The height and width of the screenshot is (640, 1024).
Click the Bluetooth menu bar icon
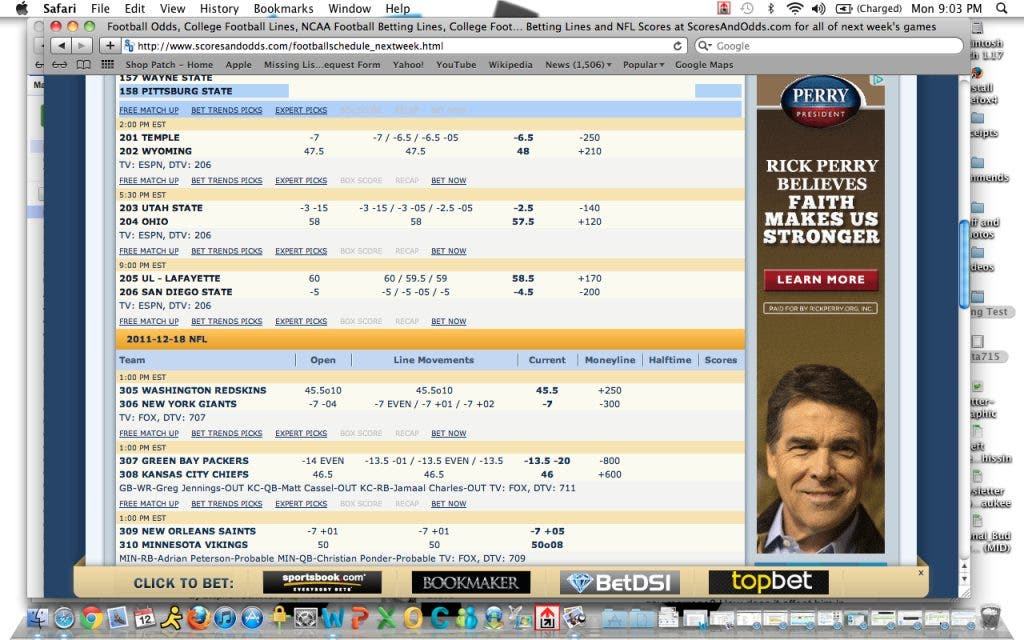(x=771, y=8)
